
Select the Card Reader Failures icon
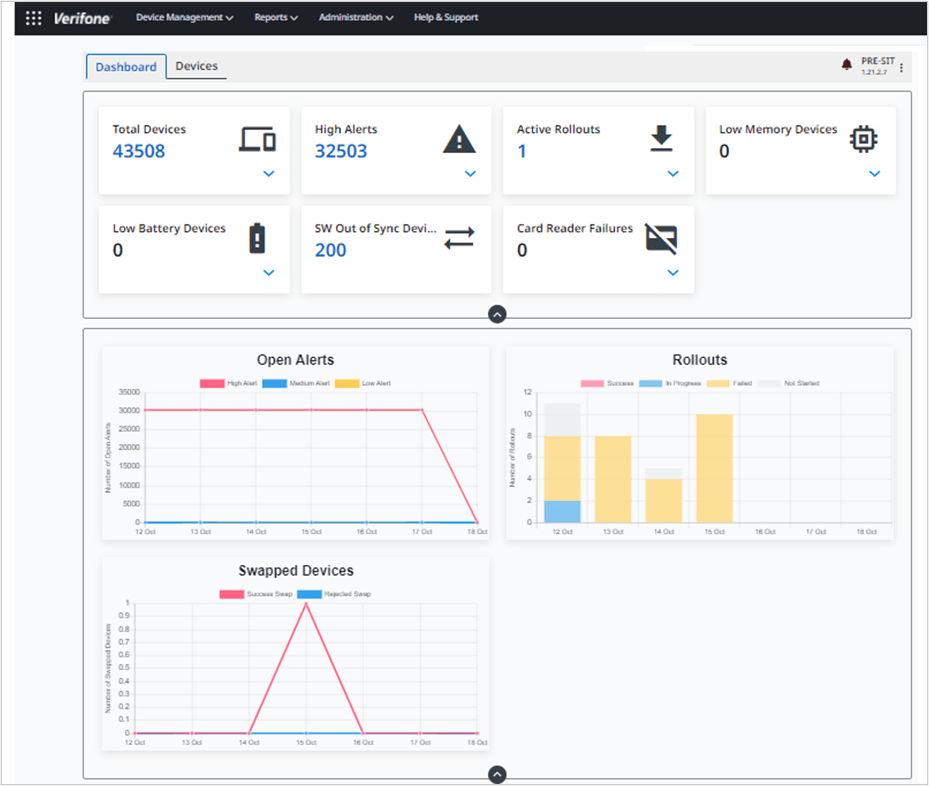tap(661, 237)
